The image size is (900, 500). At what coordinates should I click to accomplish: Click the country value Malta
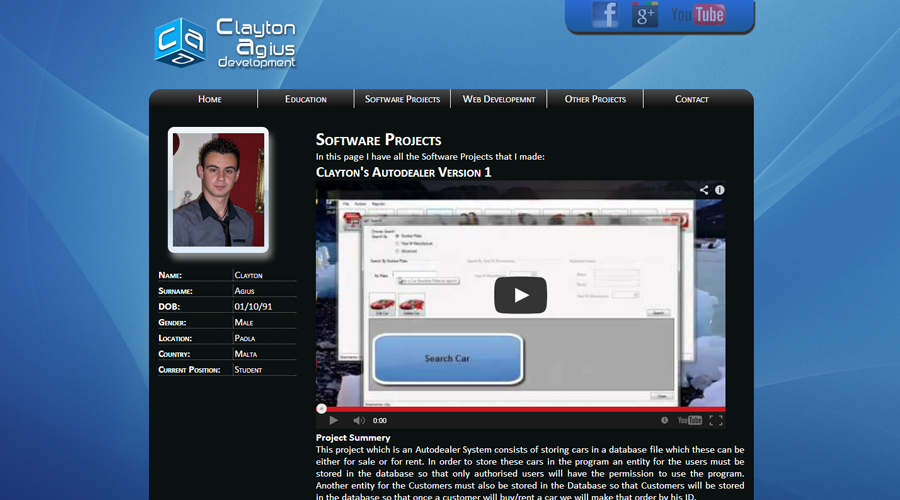click(246, 354)
